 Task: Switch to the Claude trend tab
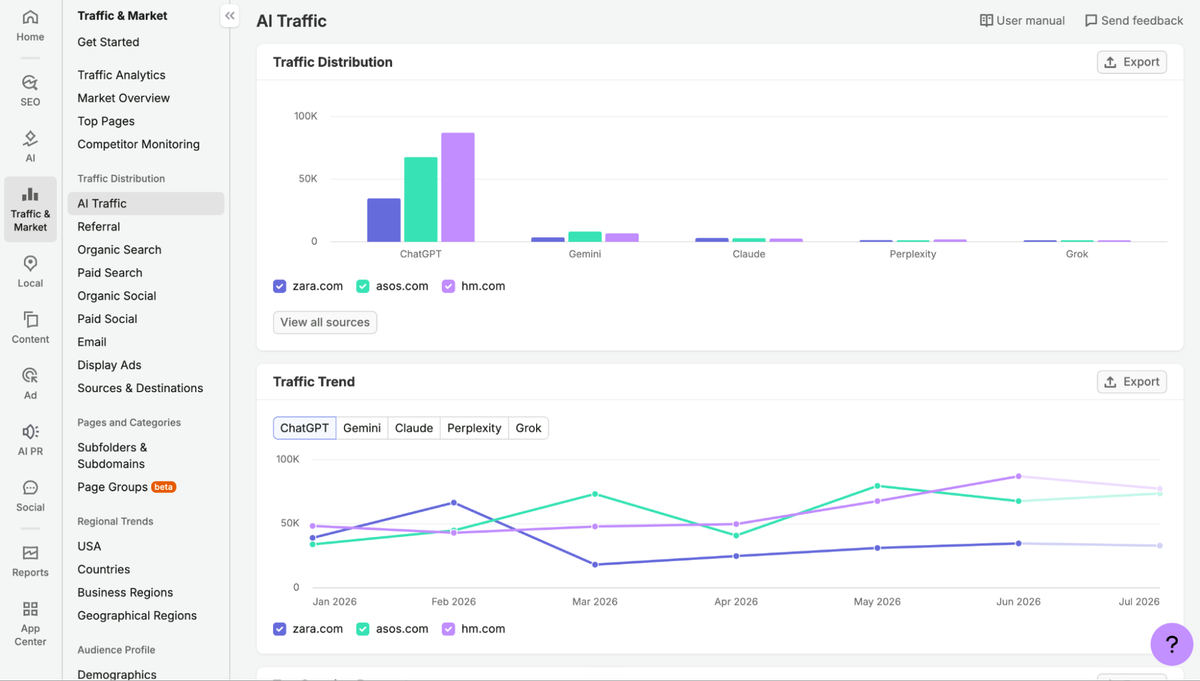(x=414, y=428)
